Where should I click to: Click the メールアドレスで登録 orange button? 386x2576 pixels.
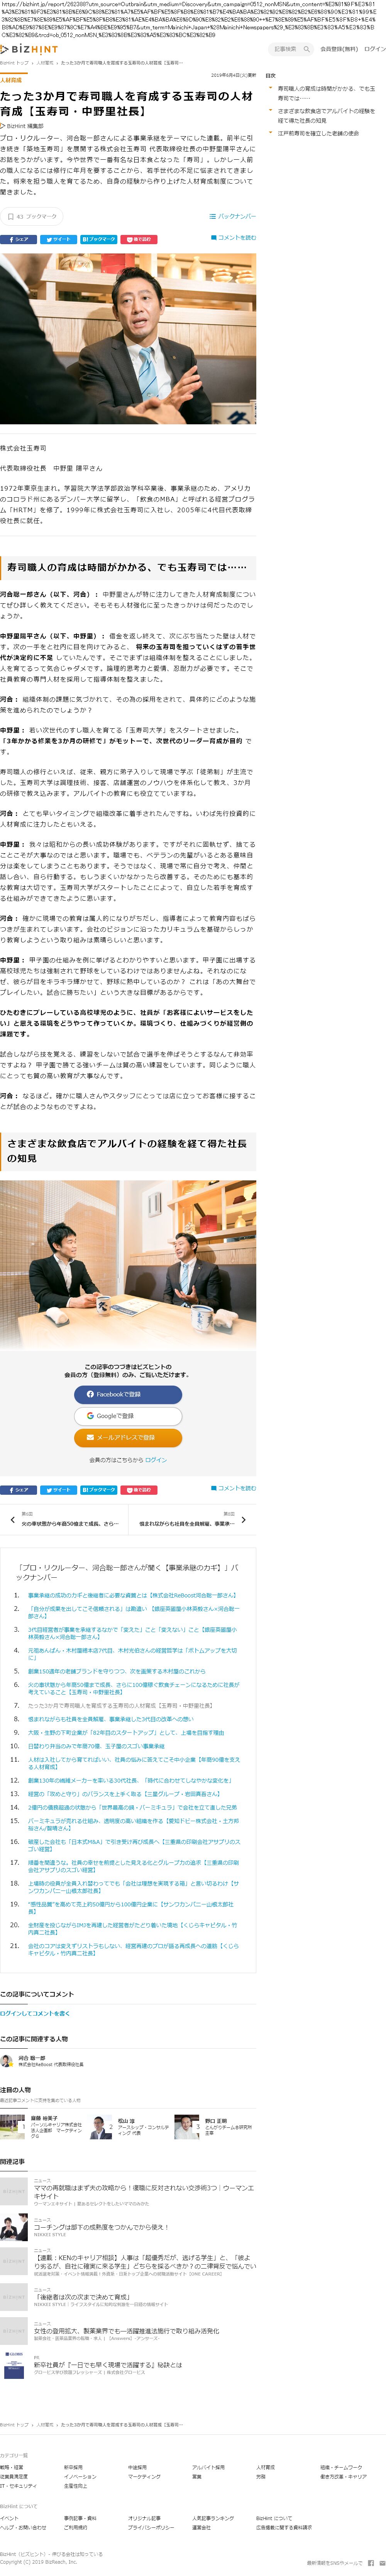(128, 1437)
